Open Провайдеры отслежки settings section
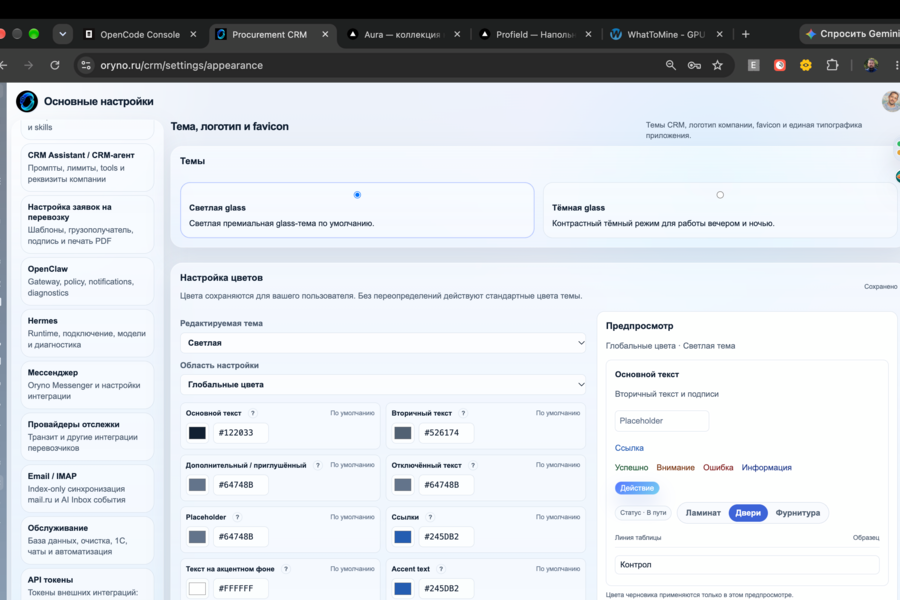Screen dimensions: 900x600 [x=87, y=436]
